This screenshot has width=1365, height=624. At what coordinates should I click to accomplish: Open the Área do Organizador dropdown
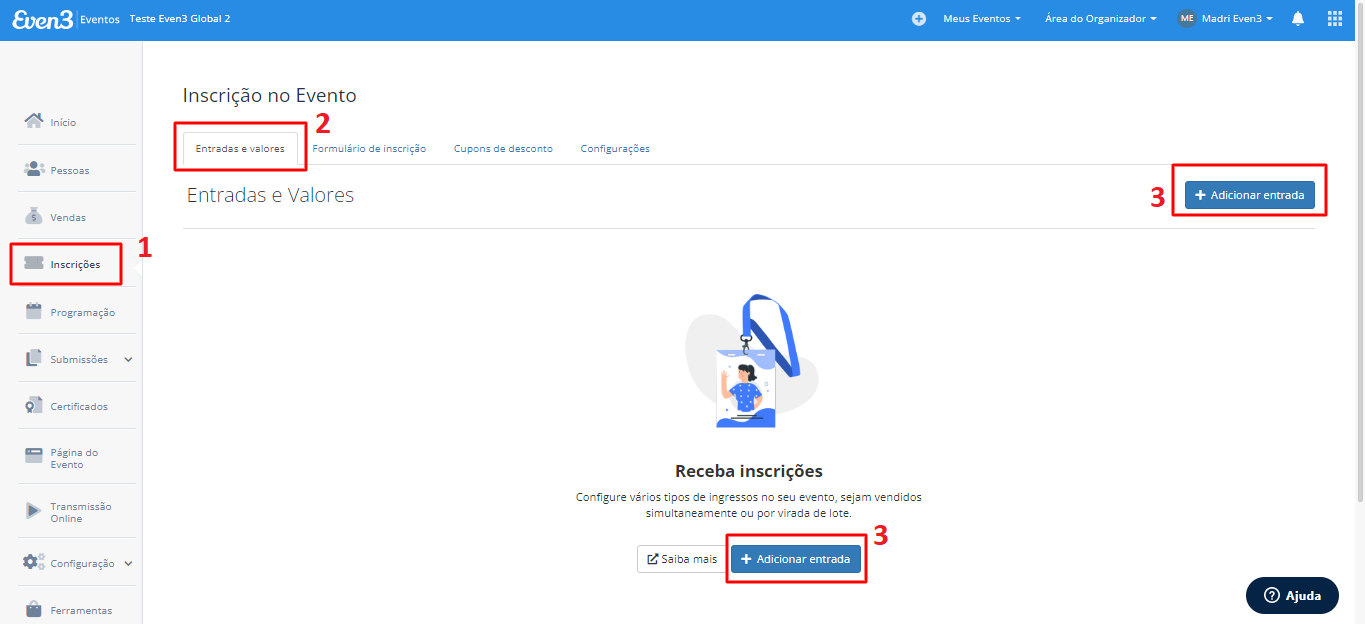(1098, 17)
